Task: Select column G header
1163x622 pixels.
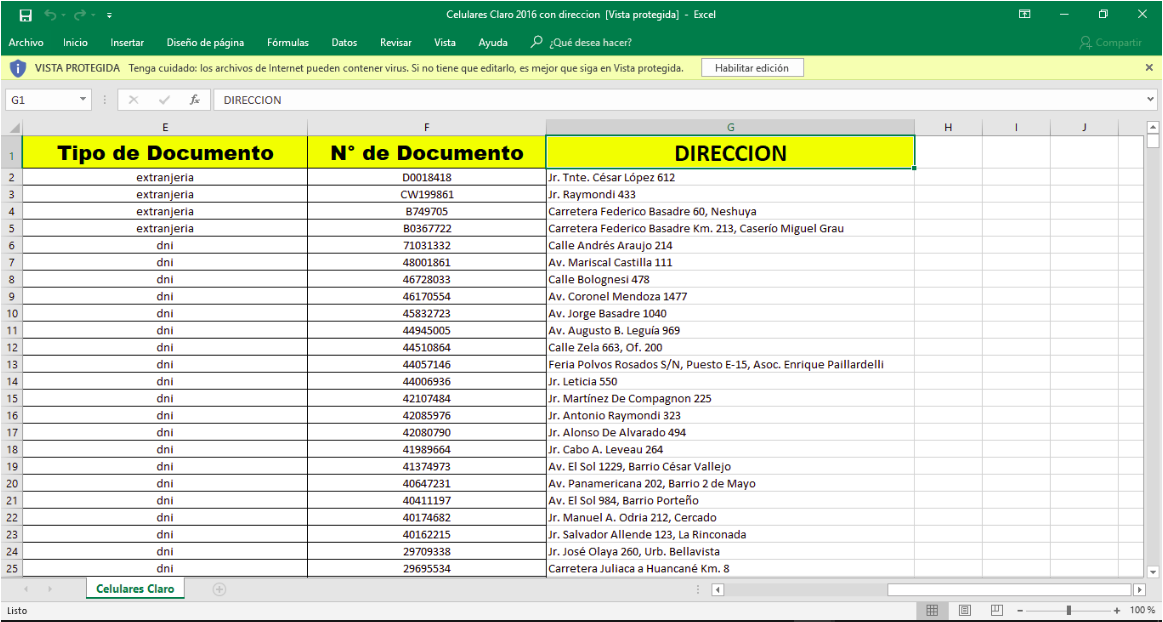Action: 730,128
